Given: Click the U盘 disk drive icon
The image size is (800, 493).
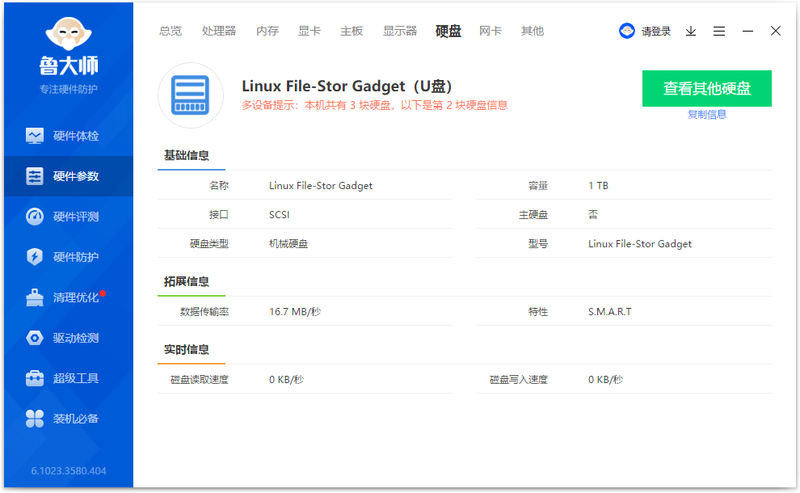Looking at the screenshot, I should (190, 95).
